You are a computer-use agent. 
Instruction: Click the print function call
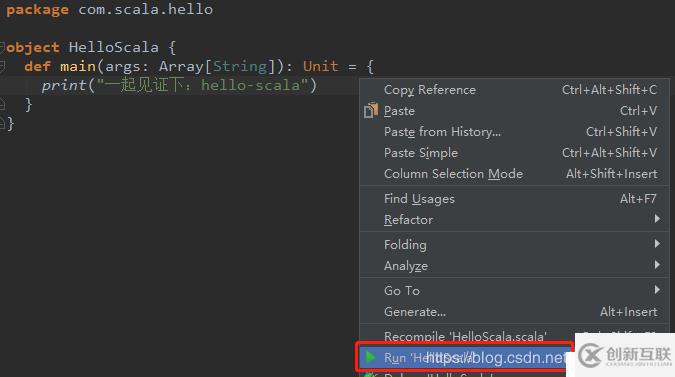tap(64, 85)
